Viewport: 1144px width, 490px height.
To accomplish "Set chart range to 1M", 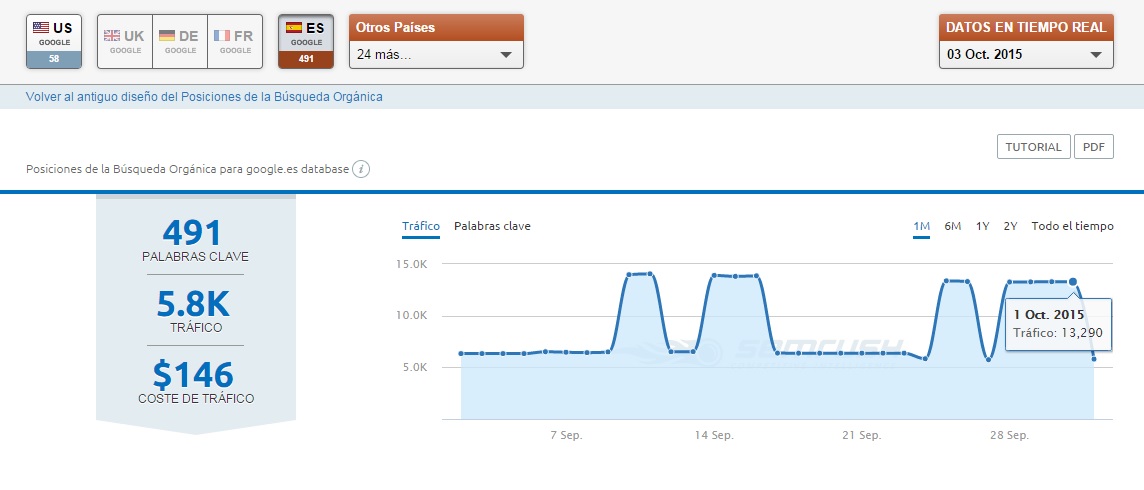I will pos(921,226).
